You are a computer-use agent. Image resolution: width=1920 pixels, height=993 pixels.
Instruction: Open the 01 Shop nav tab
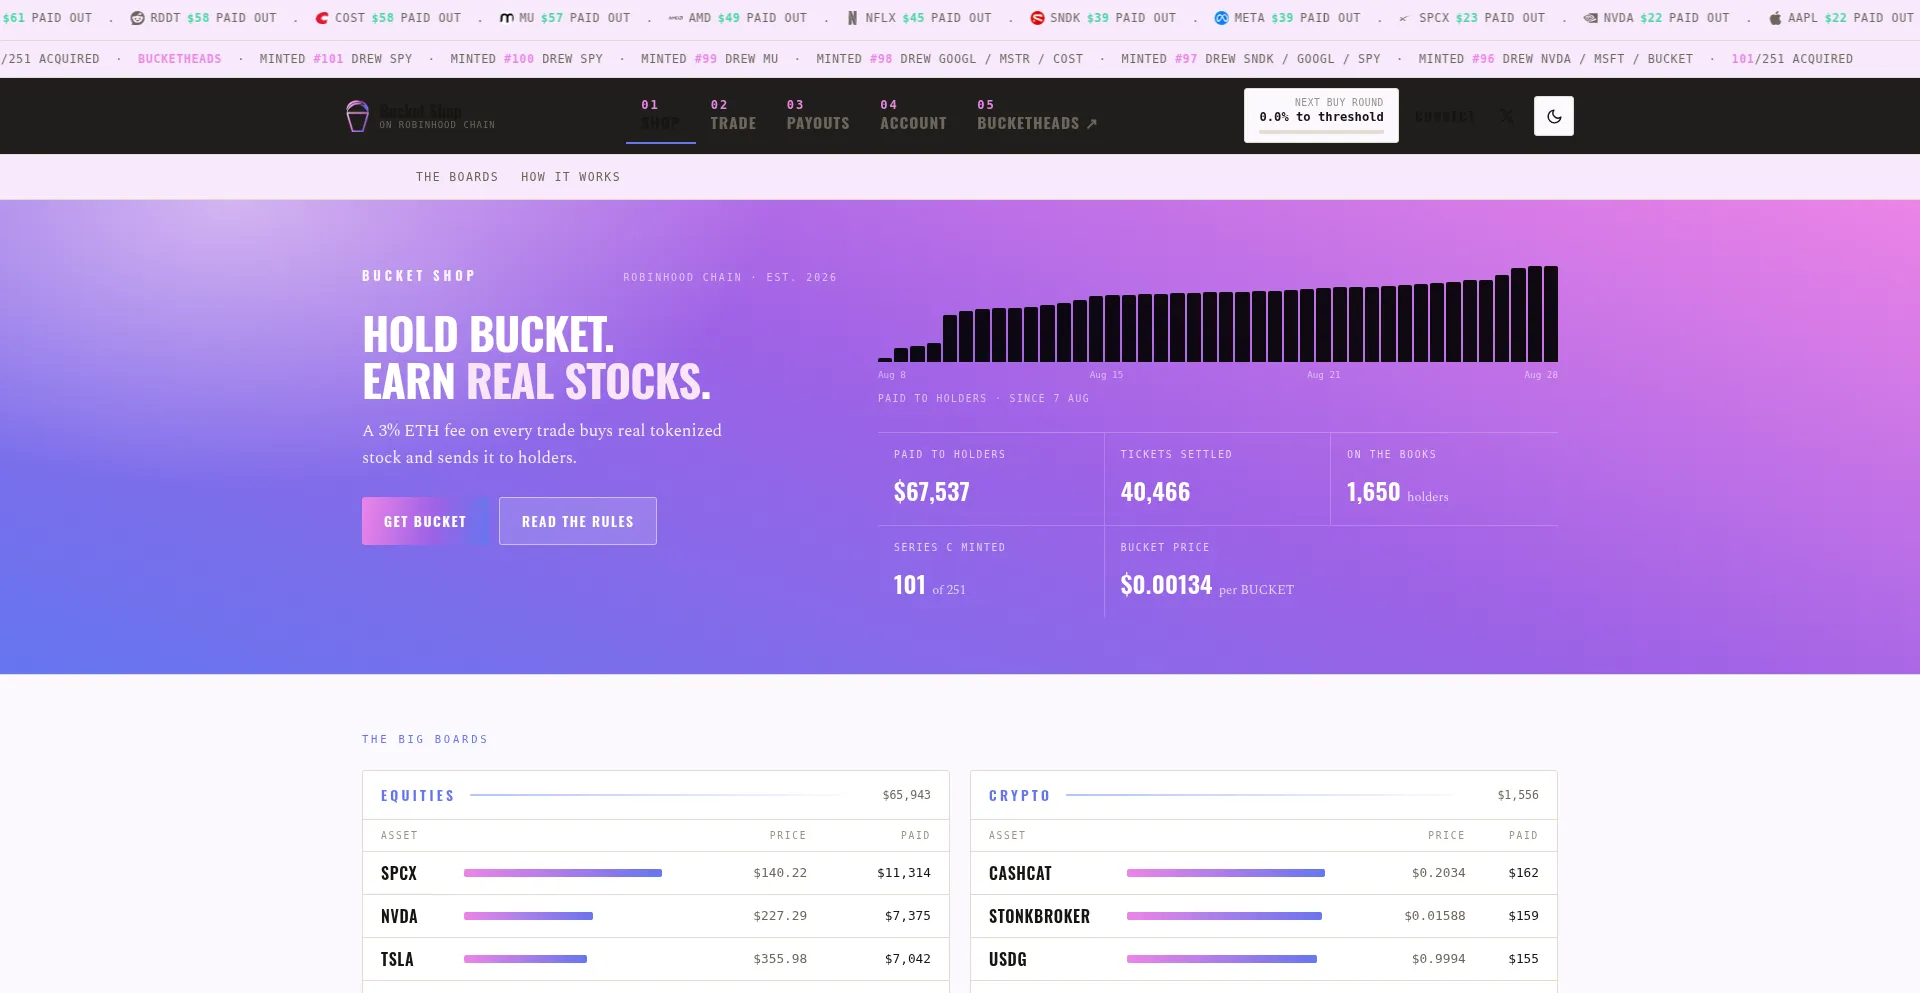(x=660, y=115)
